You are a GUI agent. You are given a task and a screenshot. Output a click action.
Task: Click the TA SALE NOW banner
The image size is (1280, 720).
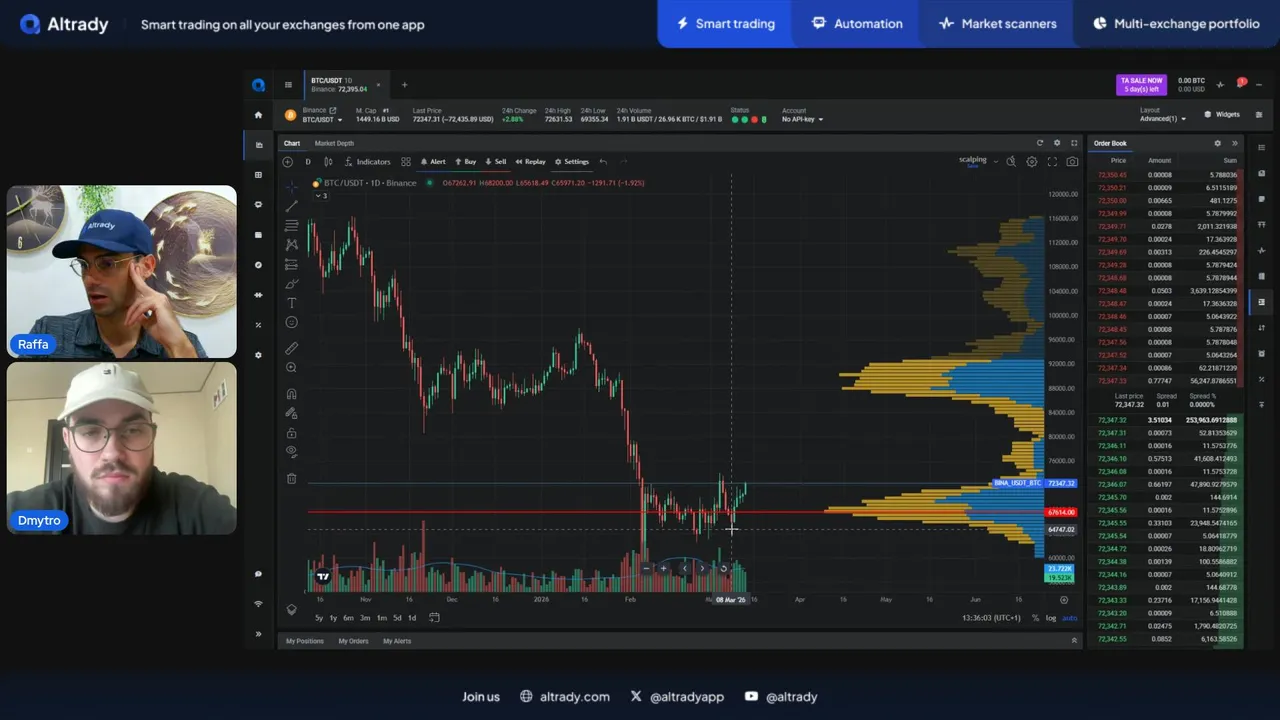tap(1141, 85)
